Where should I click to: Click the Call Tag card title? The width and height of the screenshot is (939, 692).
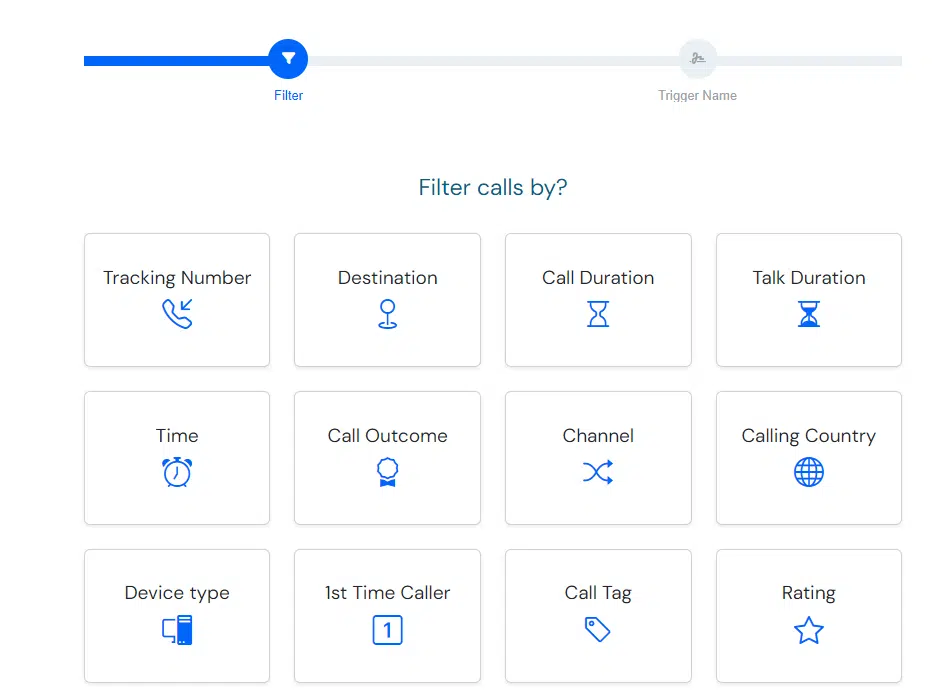tap(598, 593)
